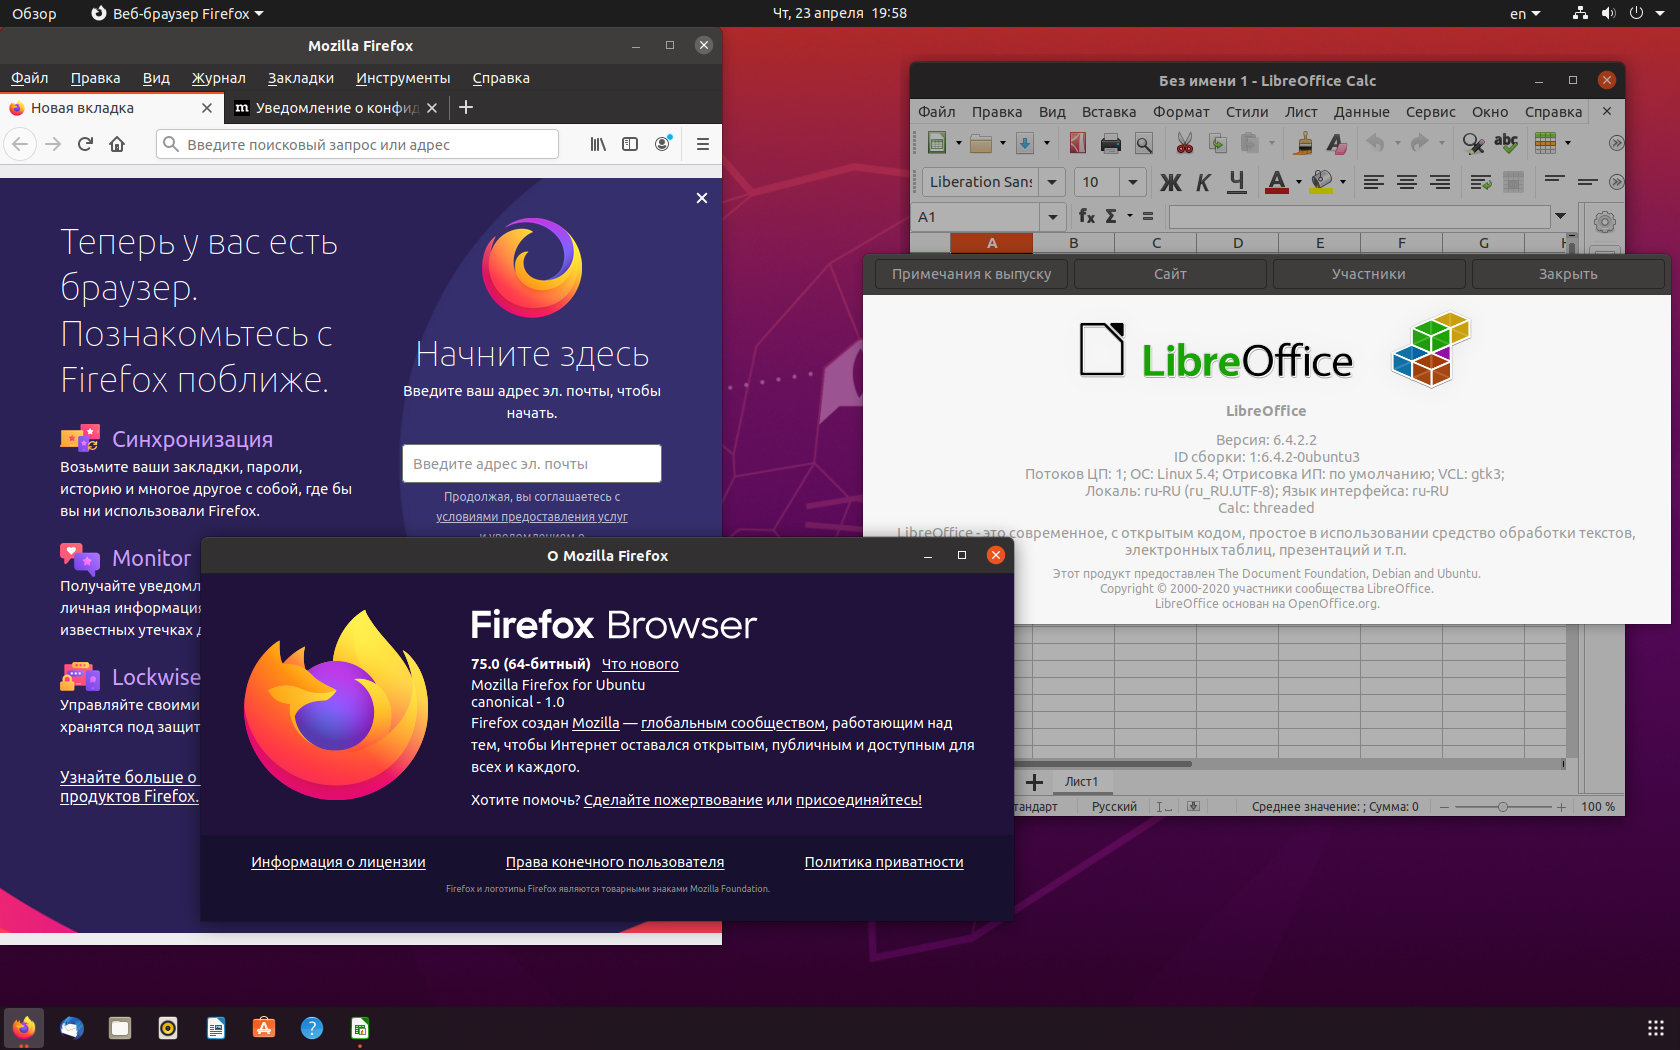
Task: Click the Center Horizontally icon in Calc
Action: tap(1407, 182)
